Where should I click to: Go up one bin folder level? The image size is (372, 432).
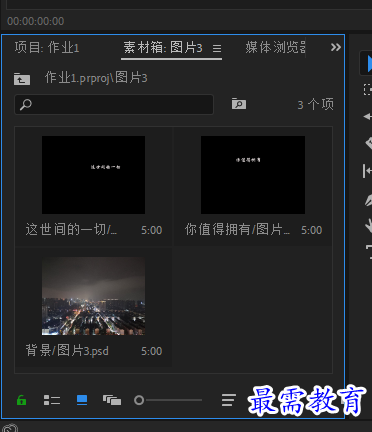[x=22, y=79]
